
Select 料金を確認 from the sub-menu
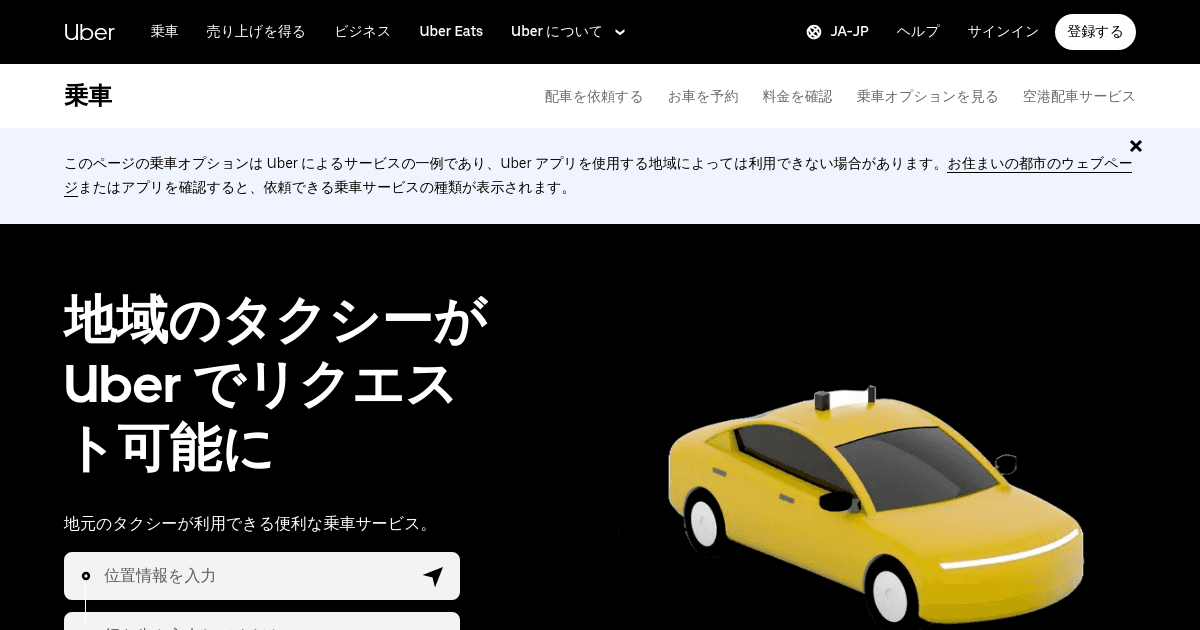[797, 96]
